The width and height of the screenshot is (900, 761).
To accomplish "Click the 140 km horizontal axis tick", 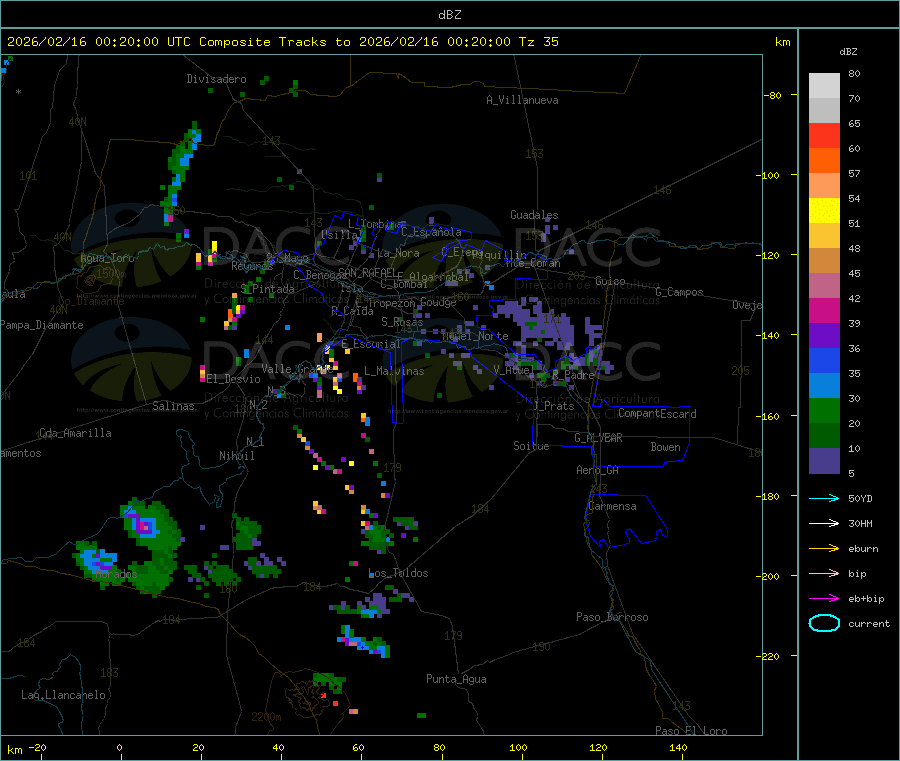I will [x=678, y=747].
